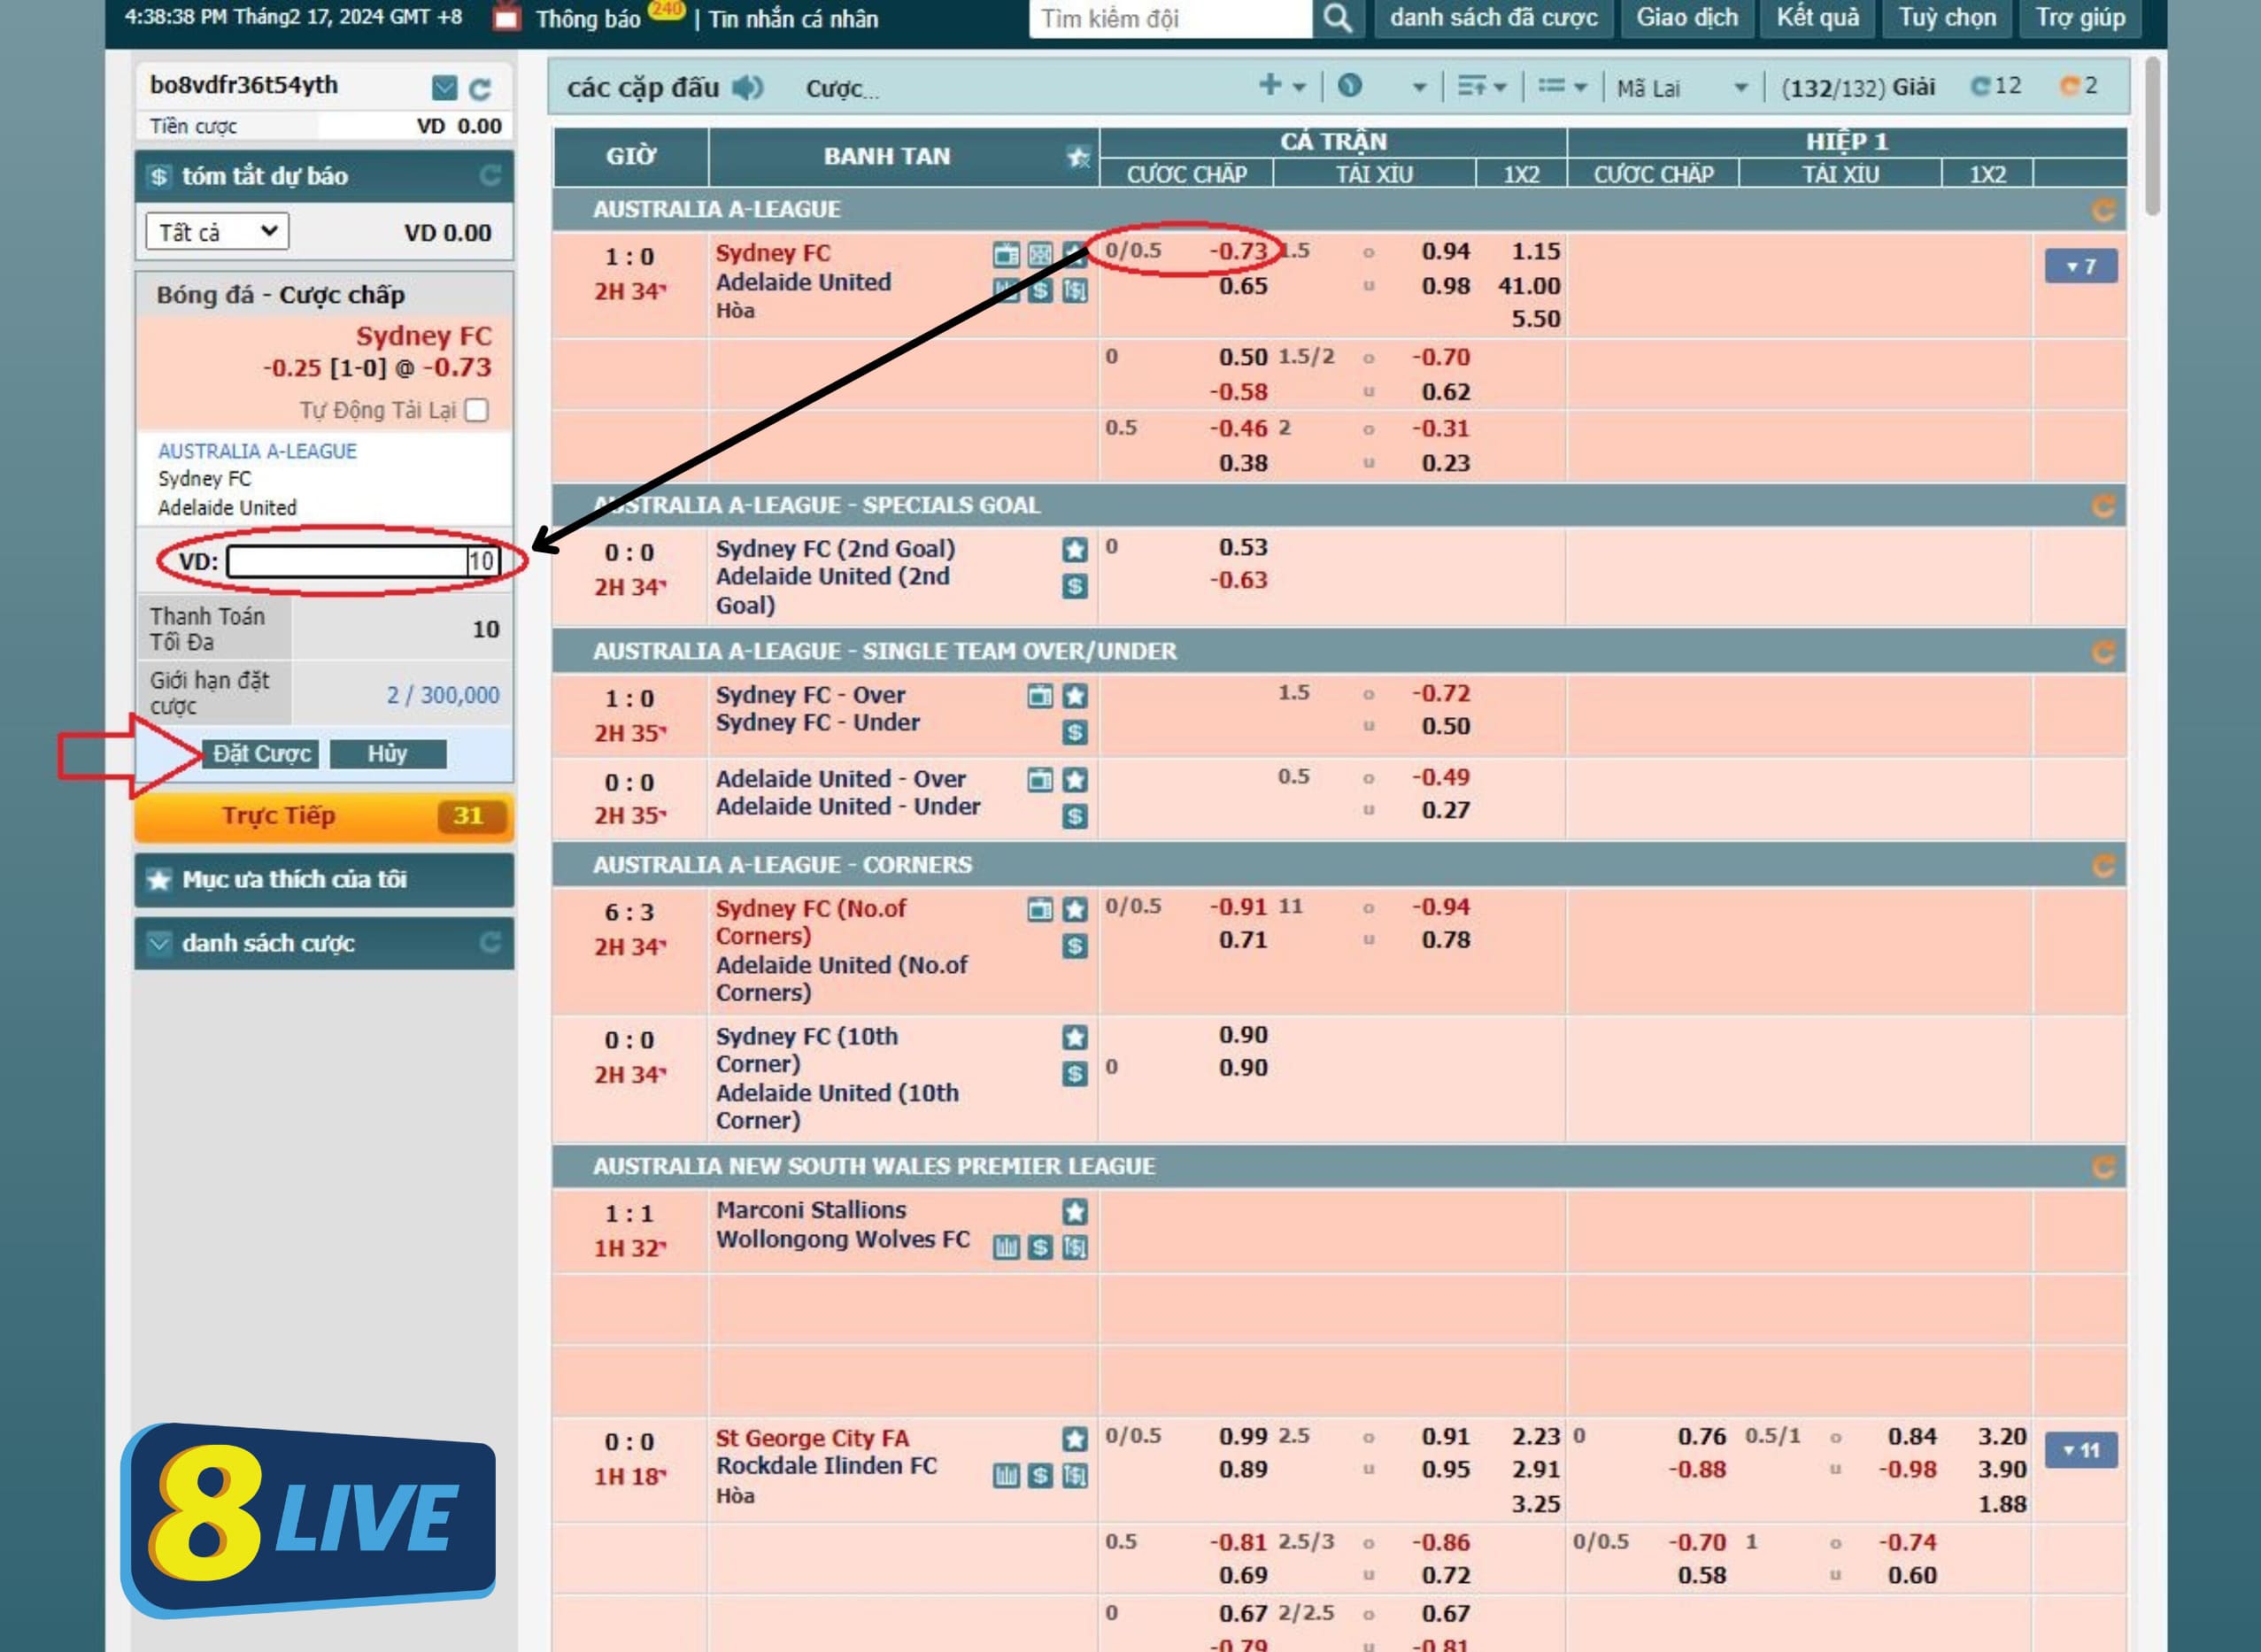Click the sound speaker icon beside các cặp đấu
The height and width of the screenshot is (1652, 2261).
[x=747, y=88]
